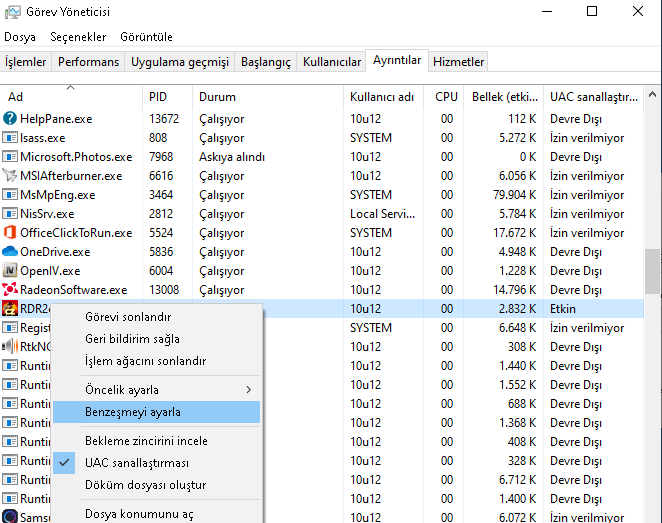This screenshot has width=662, height=523.
Task: Sort by the Durum column header
Action: click(x=268, y=97)
